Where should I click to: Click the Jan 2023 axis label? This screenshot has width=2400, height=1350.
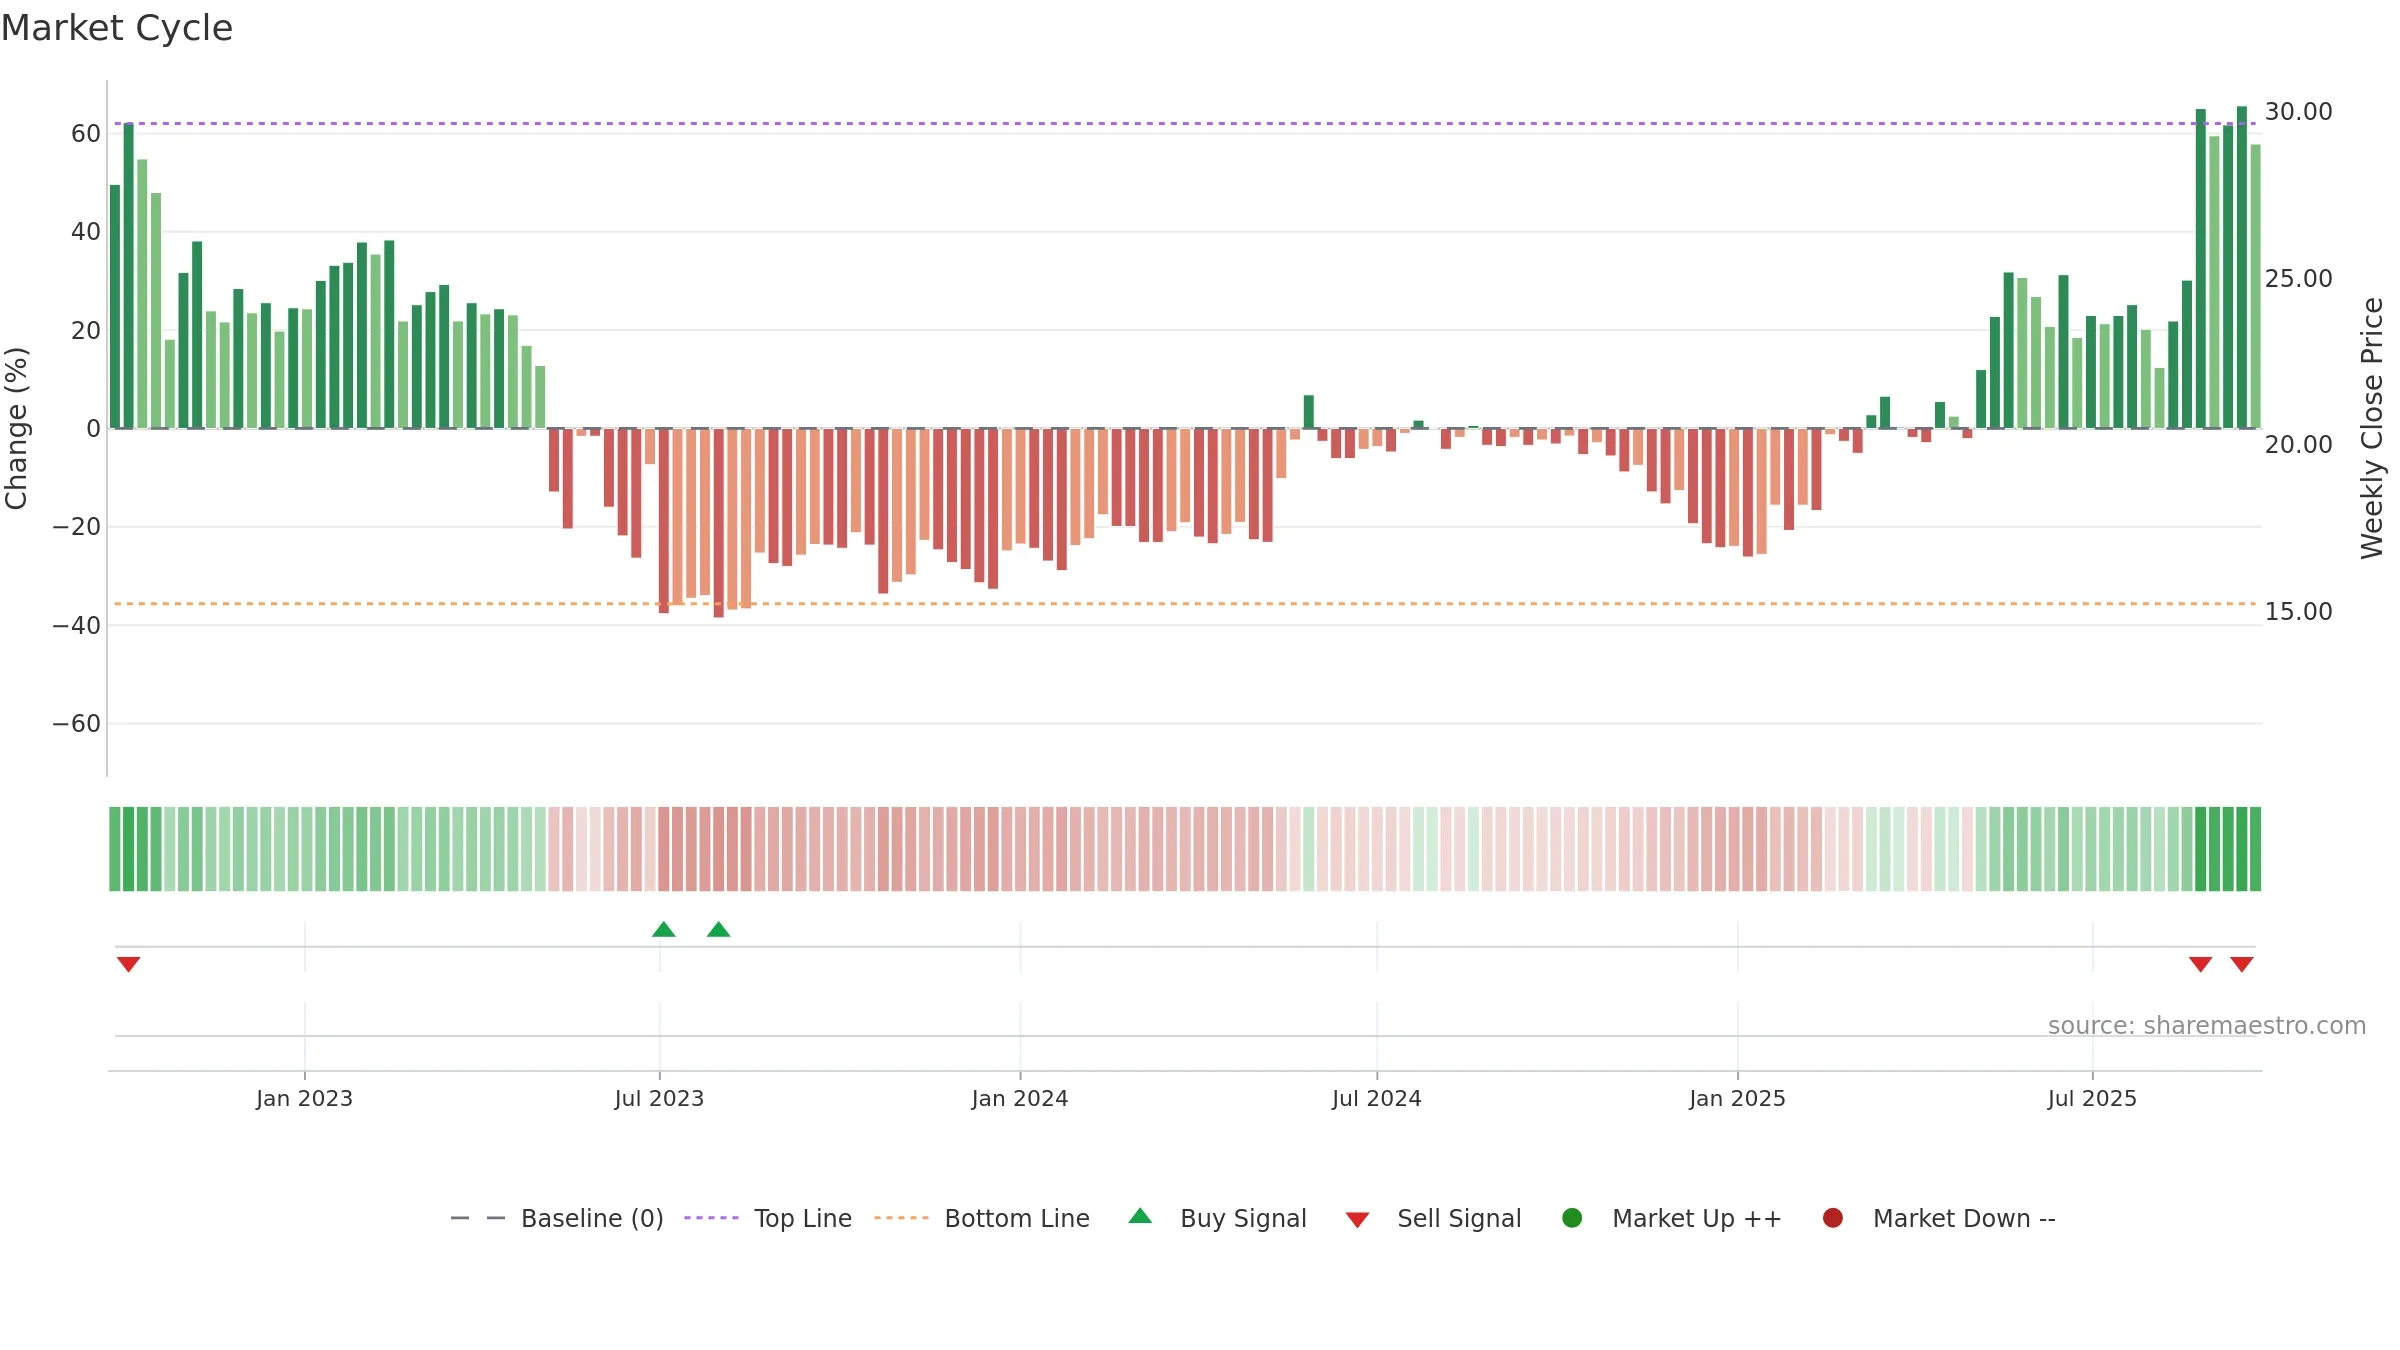(304, 1098)
